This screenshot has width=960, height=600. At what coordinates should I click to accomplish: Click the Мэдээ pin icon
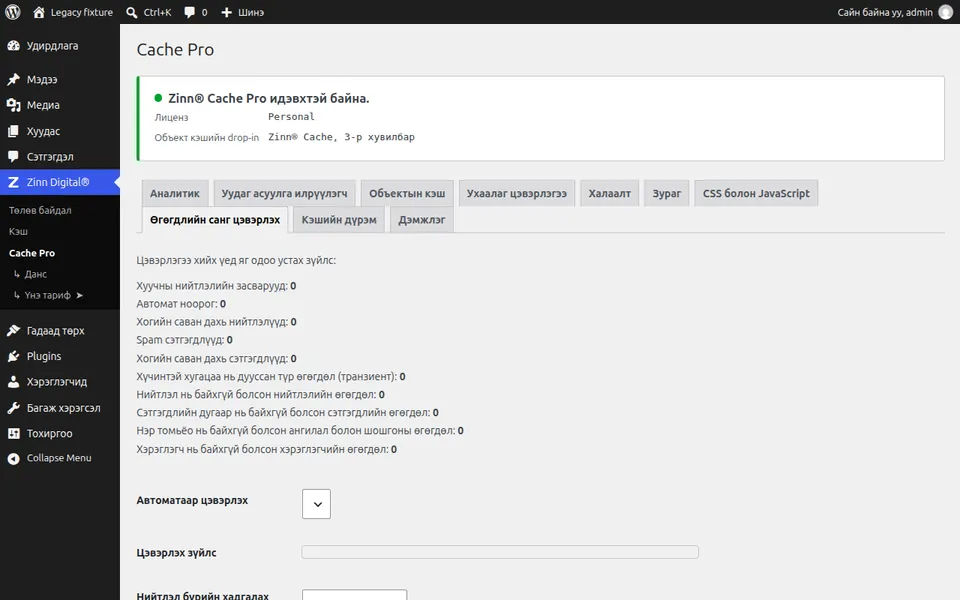[x=13, y=80]
